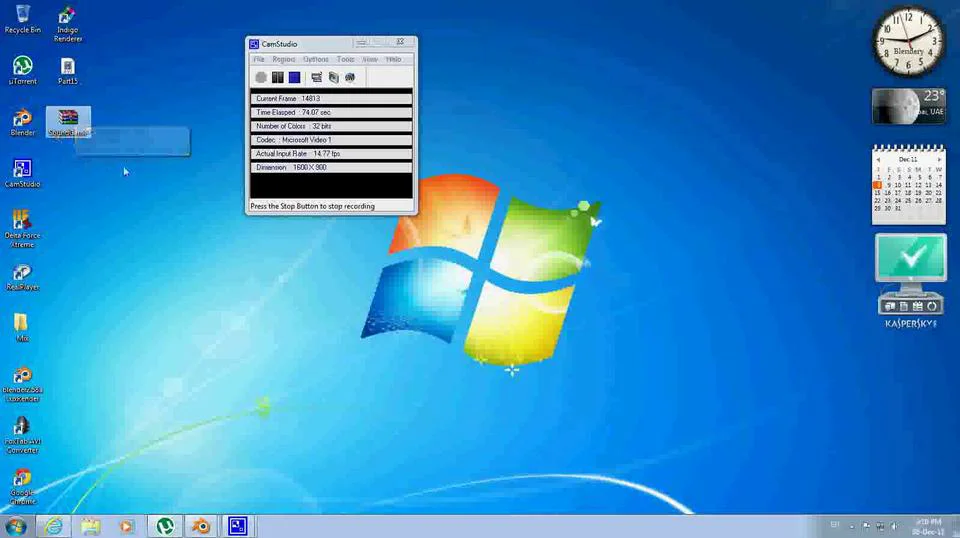Click the third small Kaspersky gadget icon
Screen dimensions: 960x538
[918, 306]
